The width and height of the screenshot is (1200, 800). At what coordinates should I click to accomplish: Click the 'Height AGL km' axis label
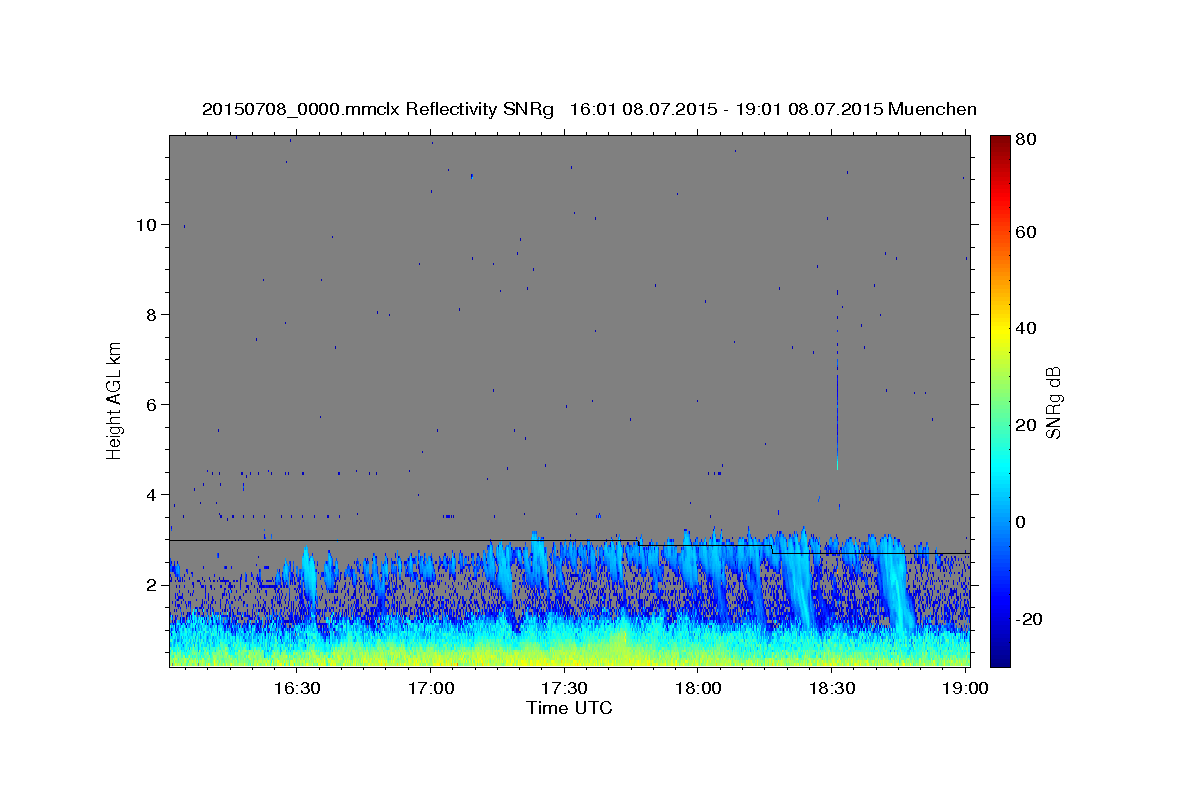tap(114, 400)
